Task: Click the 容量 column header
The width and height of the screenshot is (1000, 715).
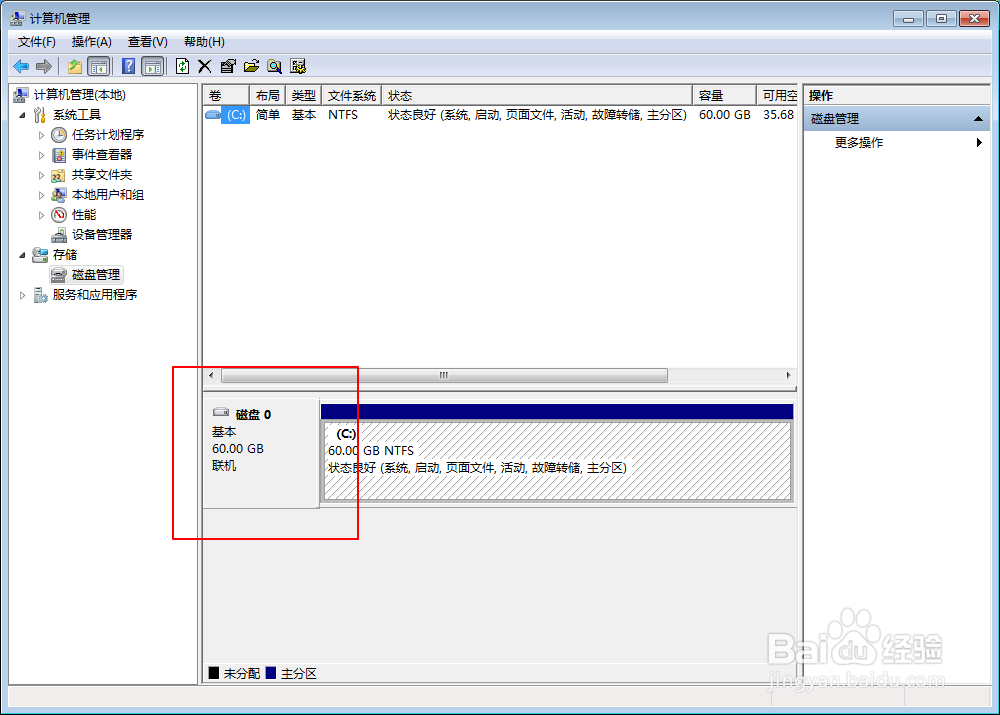Action: 724,96
